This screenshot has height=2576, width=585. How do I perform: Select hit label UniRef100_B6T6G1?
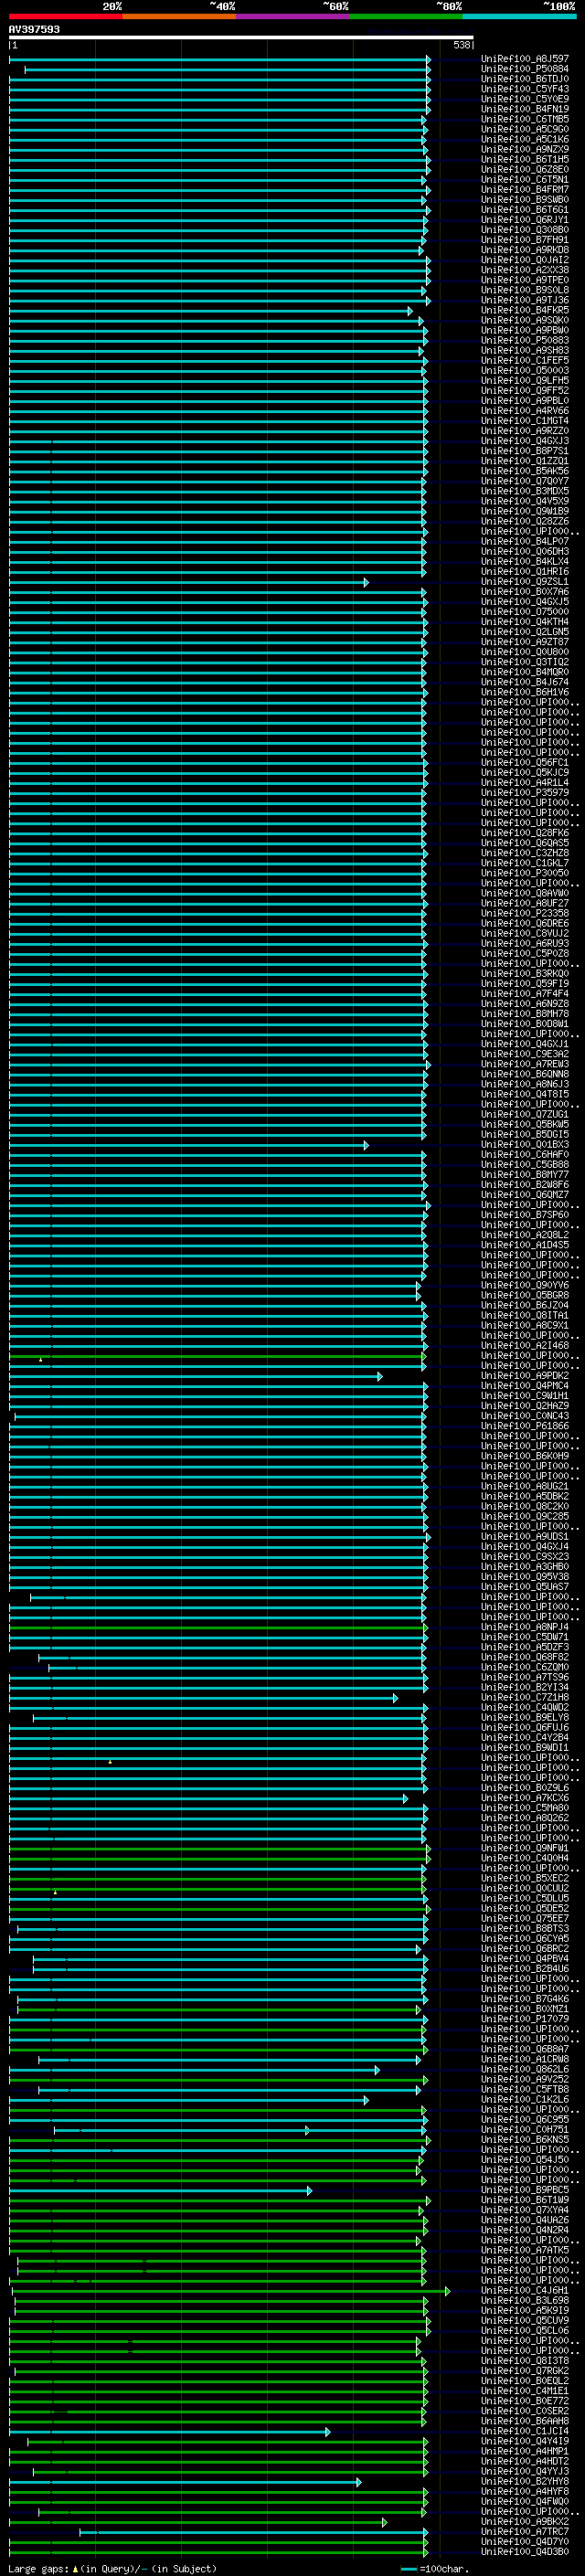[x=524, y=209]
